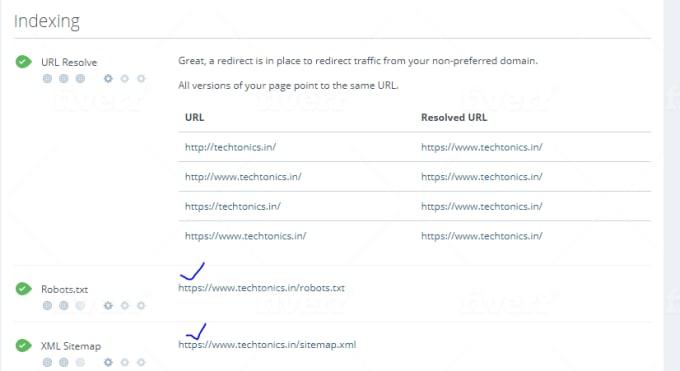Click the resolved URL for http://www.techtonics.in/
Screen dimensions: 680x371
[481, 177]
